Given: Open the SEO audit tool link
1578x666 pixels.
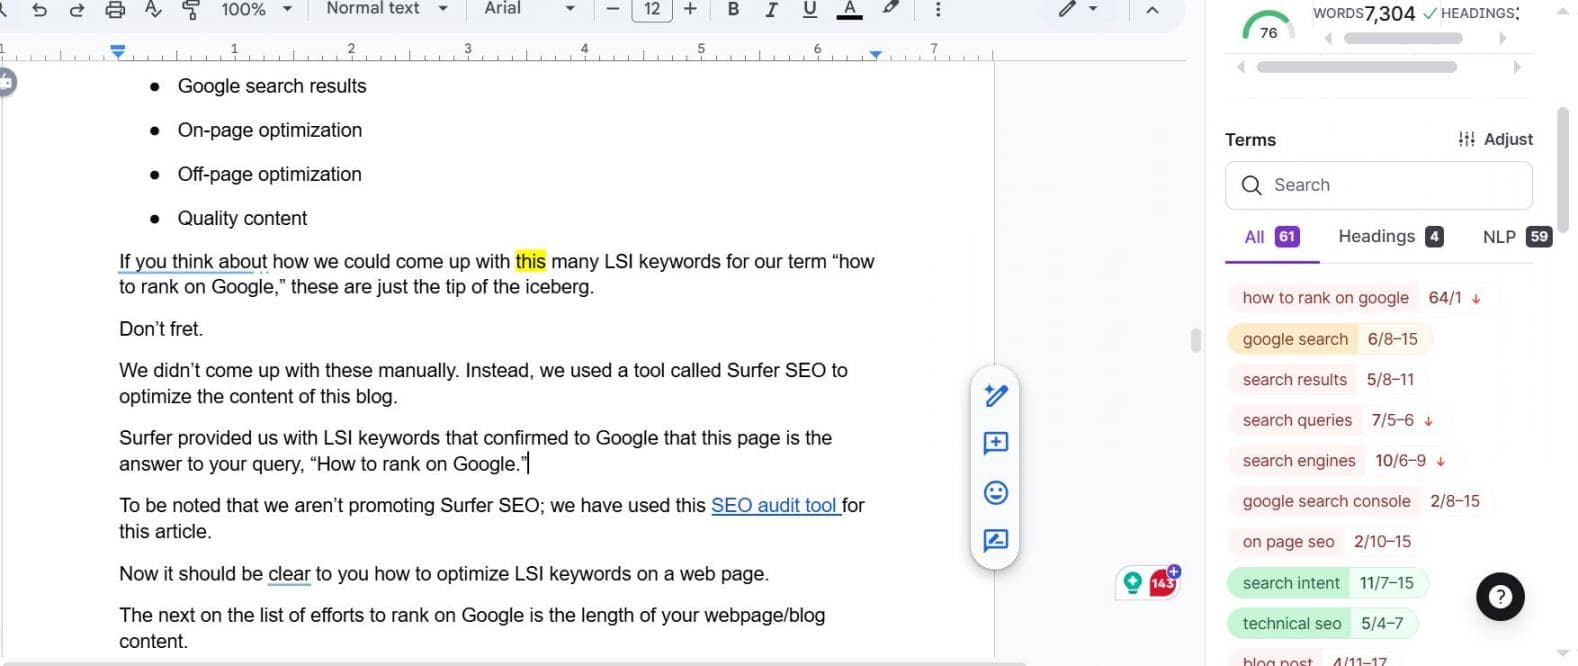Looking at the screenshot, I should (x=774, y=506).
